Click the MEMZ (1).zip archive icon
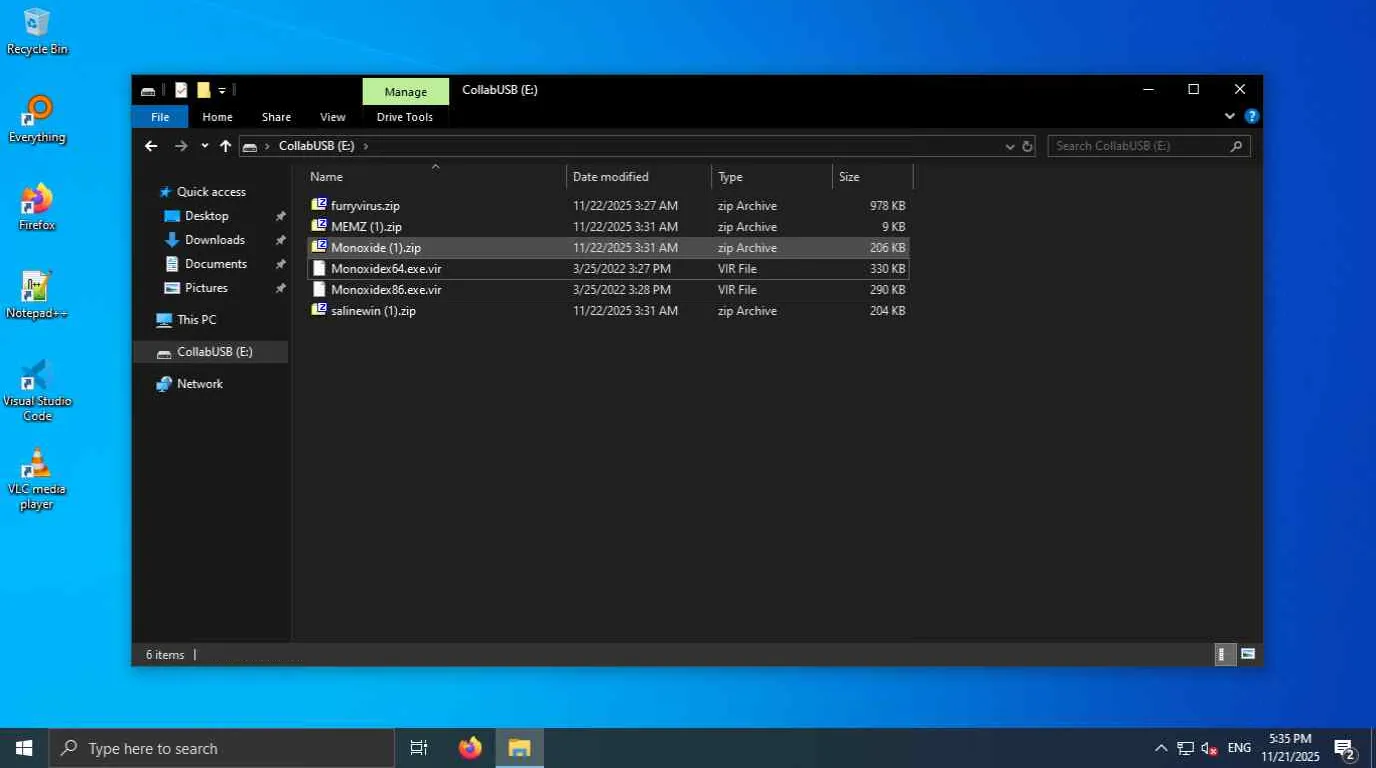 (319, 226)
